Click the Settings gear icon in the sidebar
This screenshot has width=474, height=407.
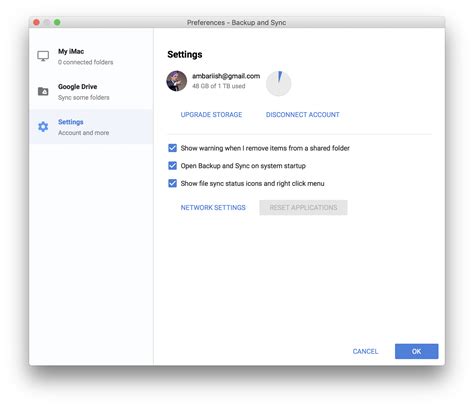coord(43,127)
